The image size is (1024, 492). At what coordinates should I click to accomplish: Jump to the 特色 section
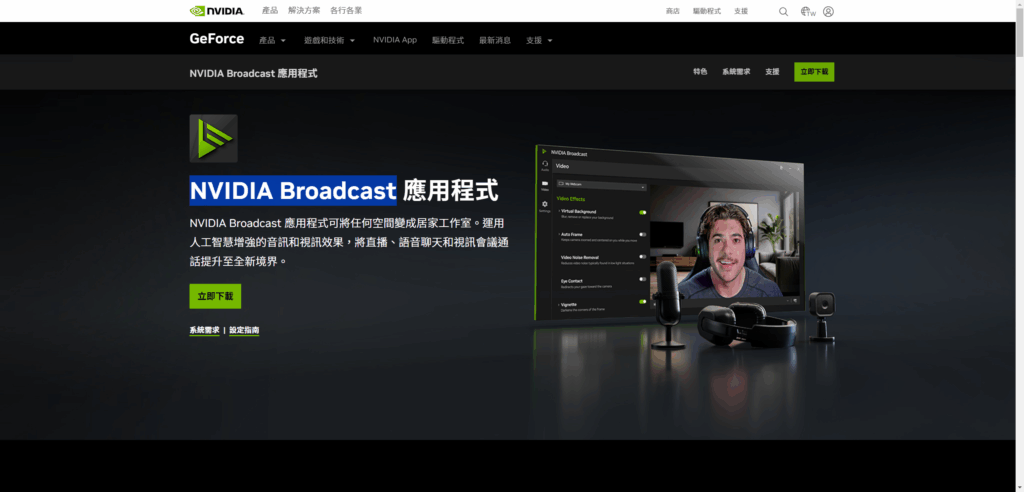pos(700,72)
